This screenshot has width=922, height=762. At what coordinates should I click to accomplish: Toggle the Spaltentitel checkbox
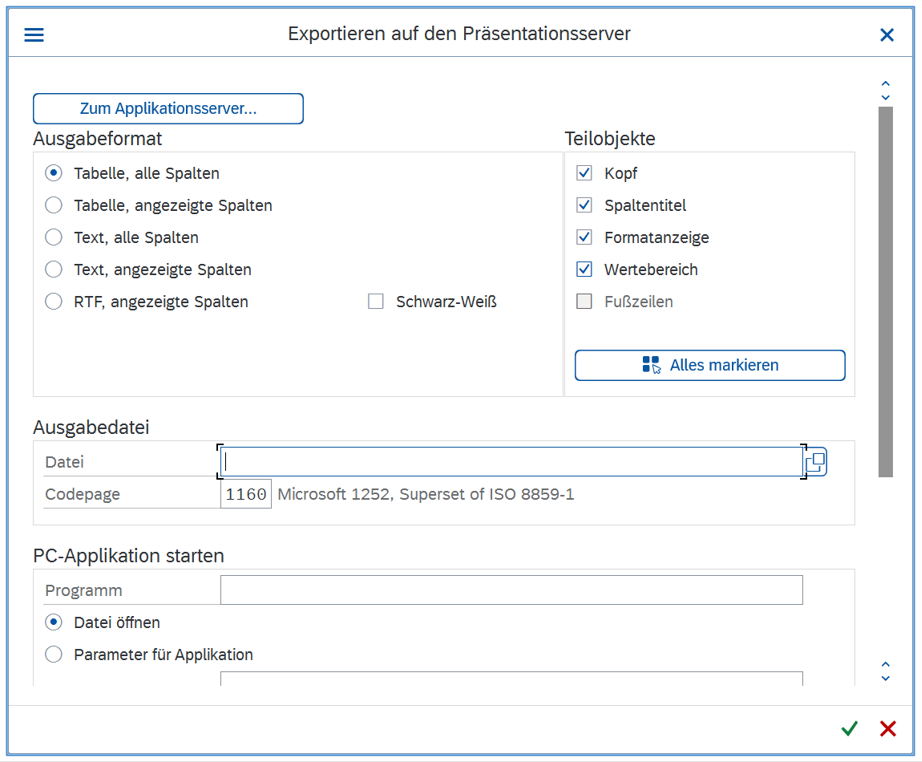pyautogui.click(x=585, y=206)
